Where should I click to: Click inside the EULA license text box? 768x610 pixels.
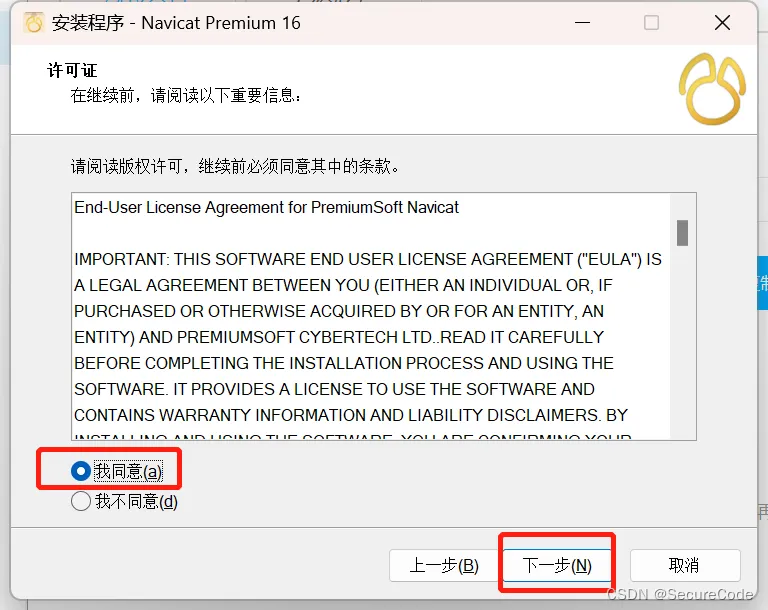(x=371, y=317)
